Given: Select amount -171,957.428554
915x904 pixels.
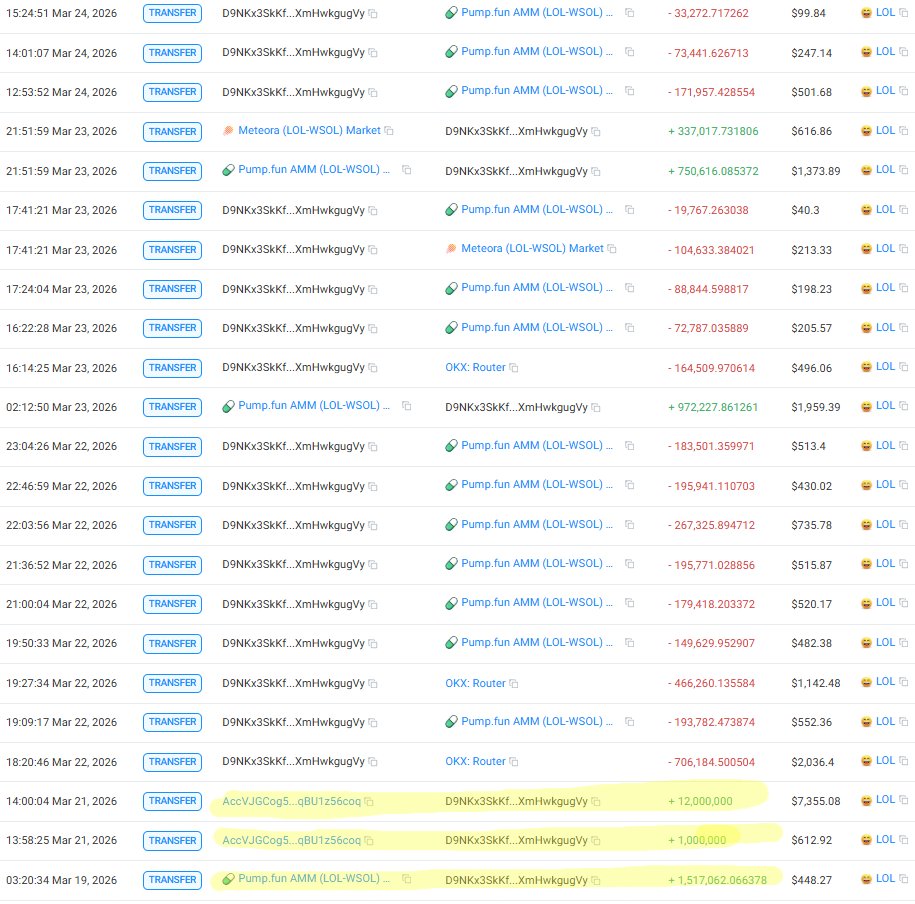Looking at the screenshot, I should tap(711, 92).
